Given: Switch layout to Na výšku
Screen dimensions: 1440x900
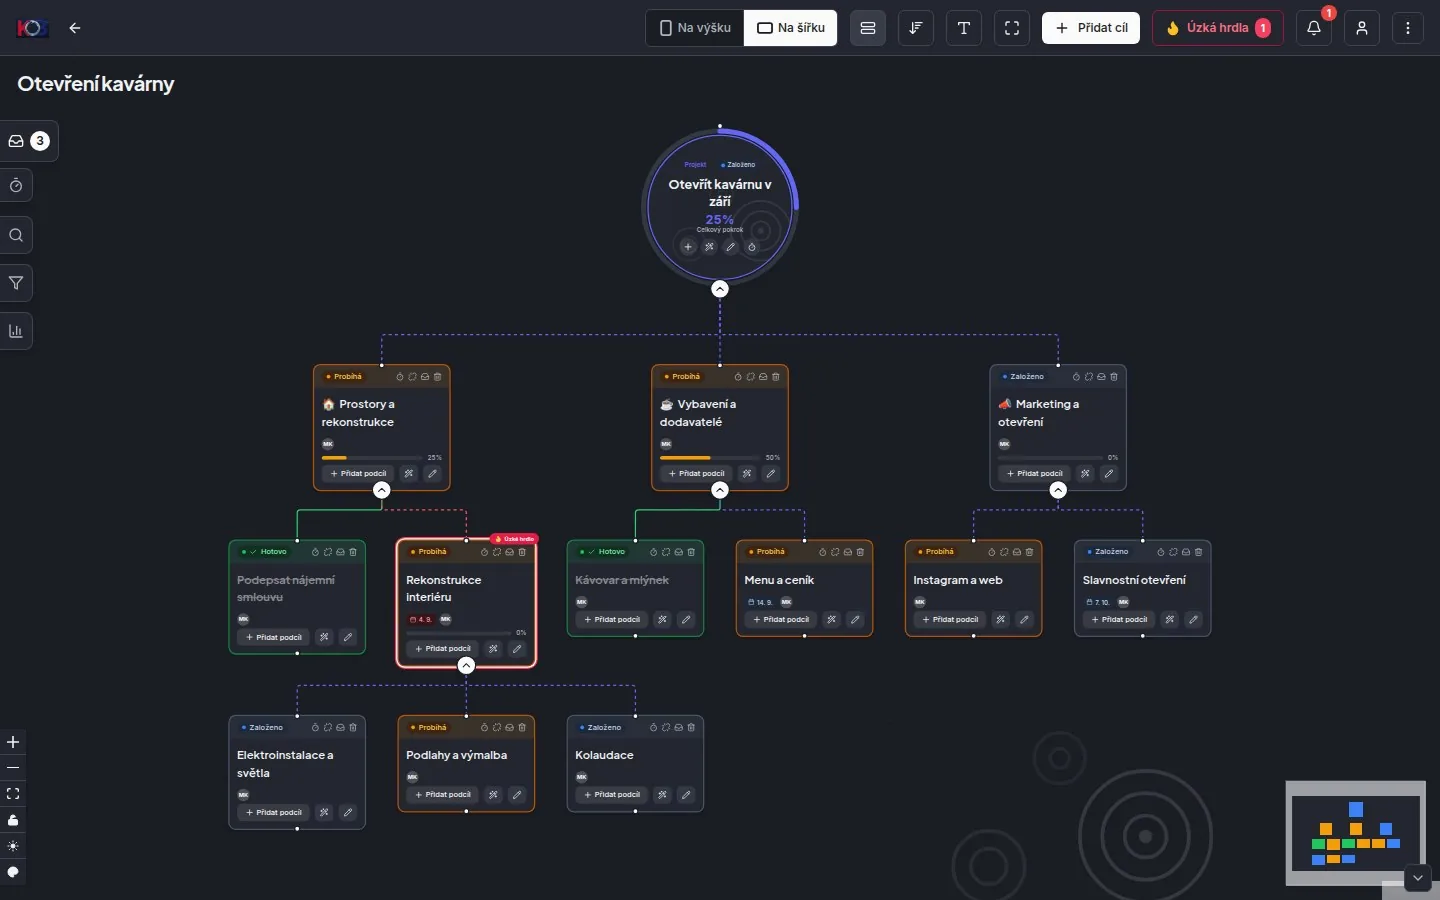Looking at the screenshot, I should tap(695, 28).
